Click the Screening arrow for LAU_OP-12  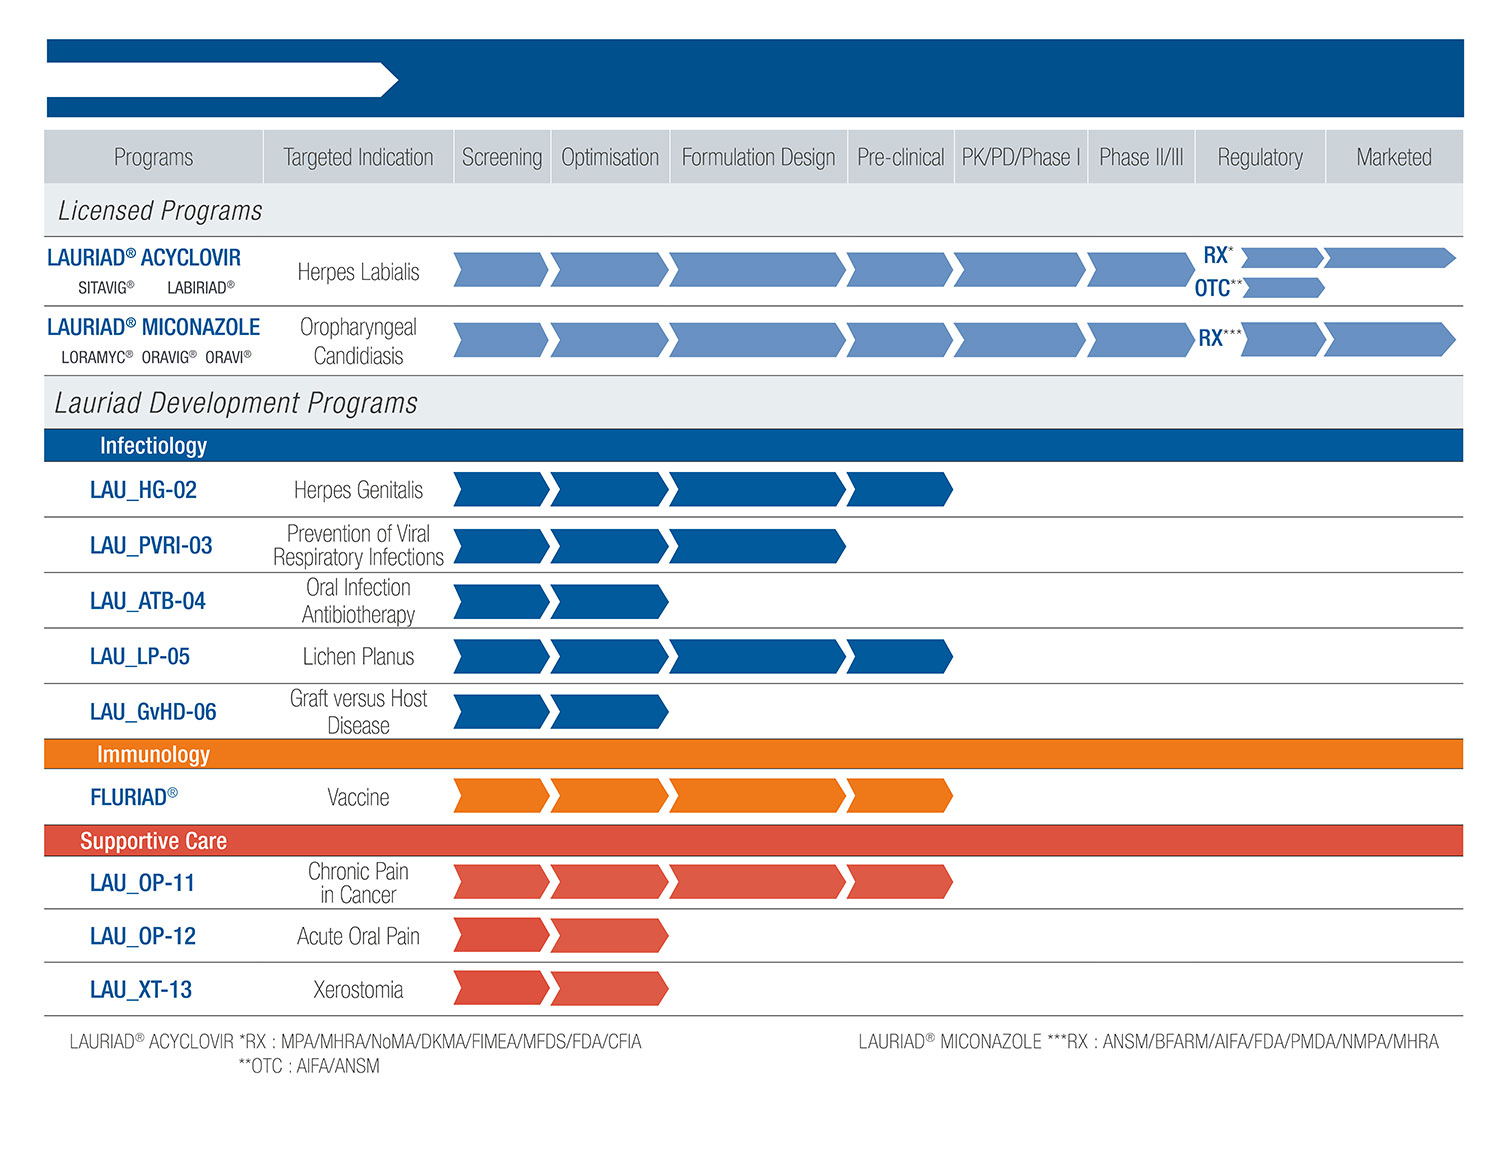502,935
